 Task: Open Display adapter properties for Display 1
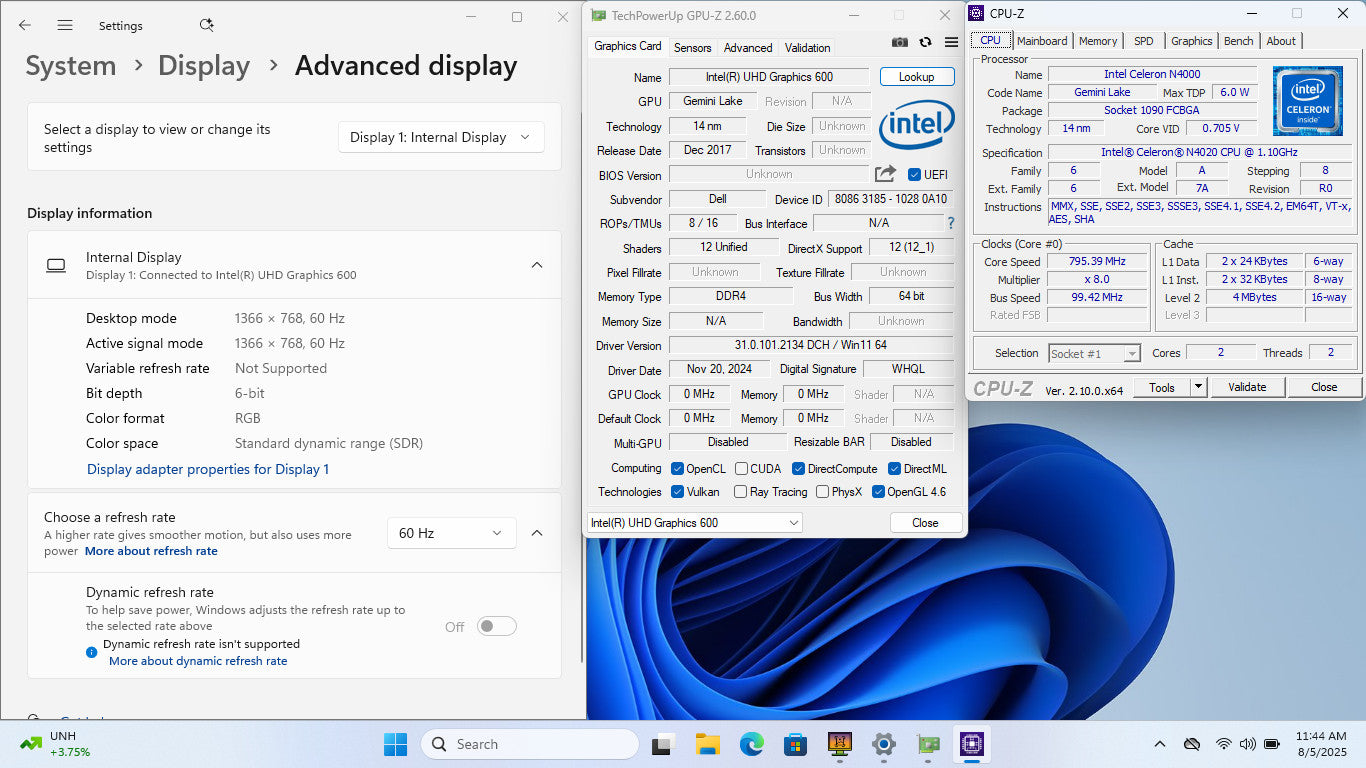(208, 469)
